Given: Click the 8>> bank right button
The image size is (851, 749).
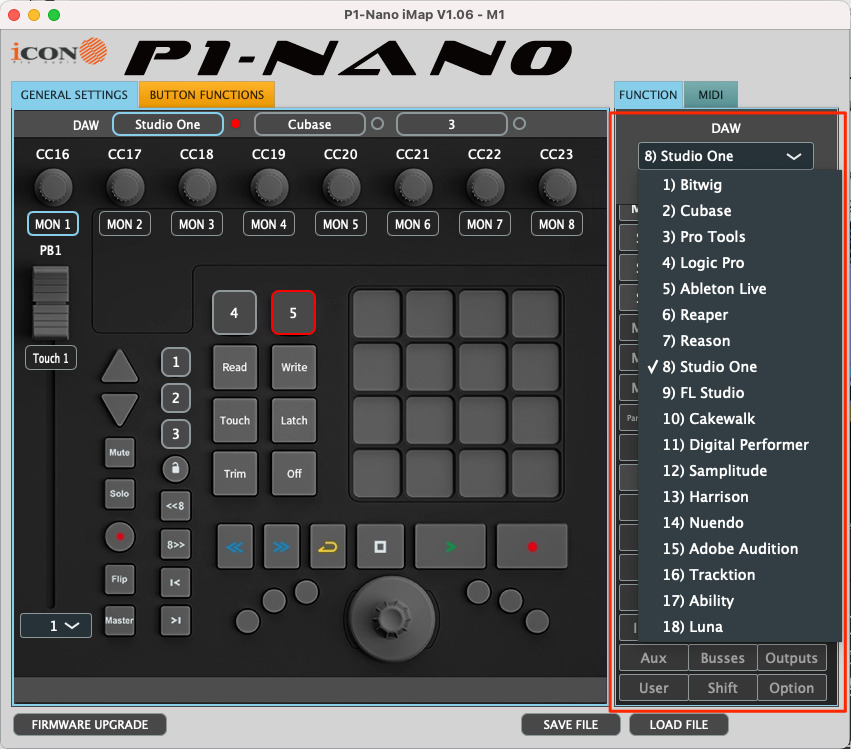Looking at the screenshot, I should pos(175,544).
